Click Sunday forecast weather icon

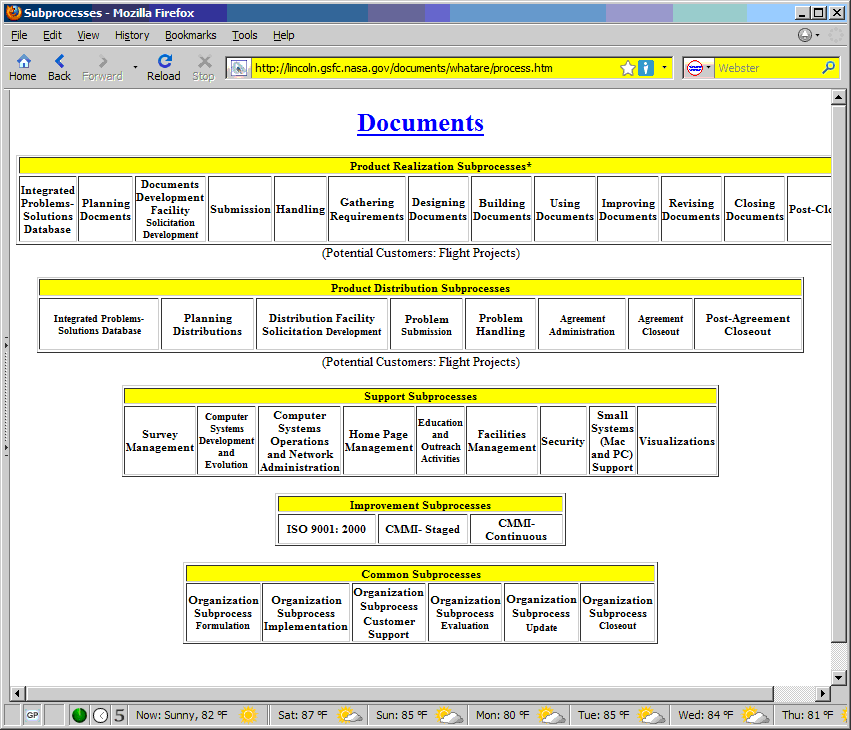(x=449, y=715)
